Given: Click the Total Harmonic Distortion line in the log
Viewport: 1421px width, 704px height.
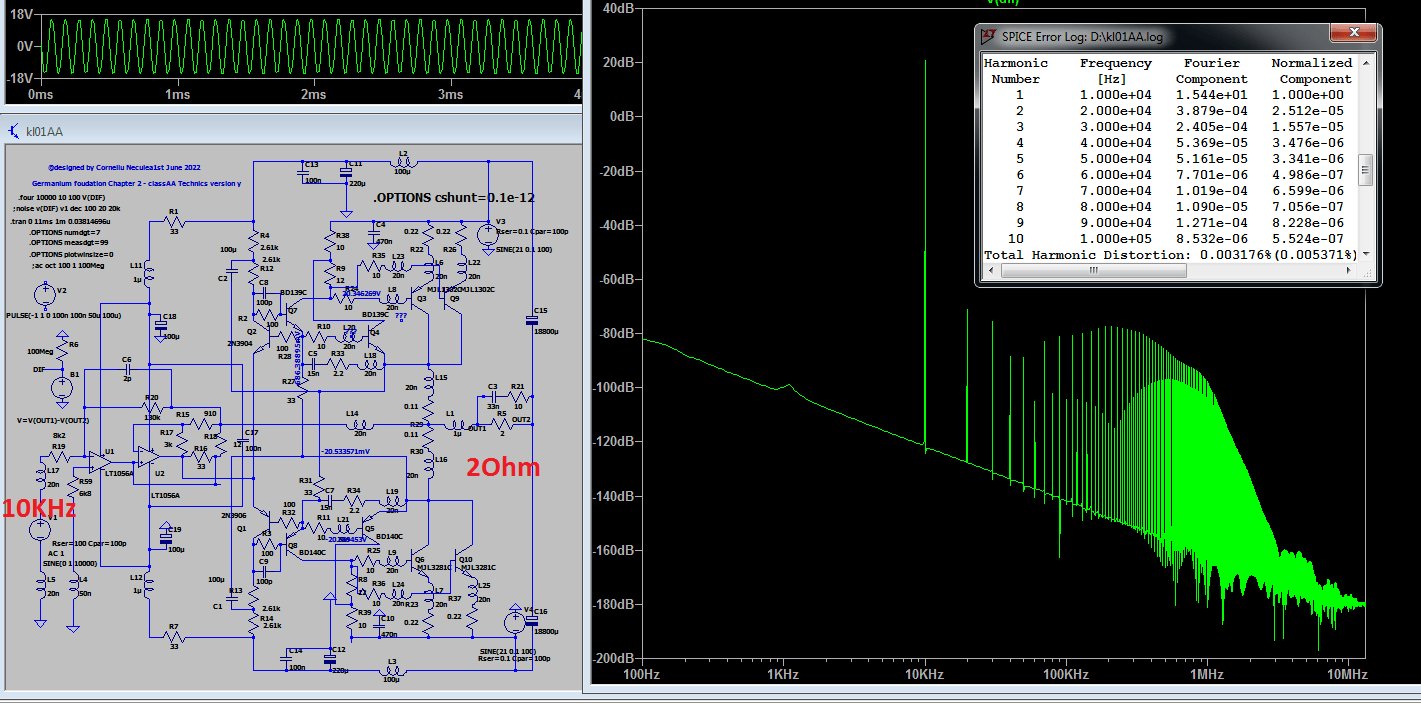Looking at the screenshot, I should [x=1169, y=254].
